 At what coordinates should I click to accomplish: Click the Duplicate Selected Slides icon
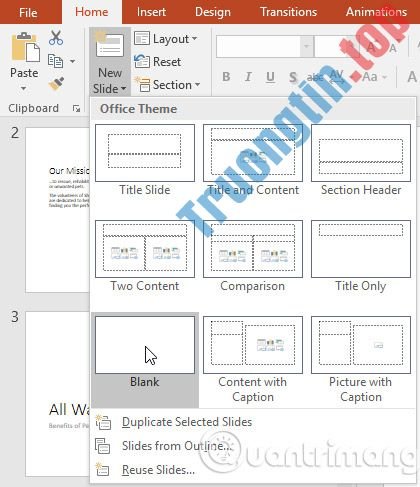(x=103, y=422)
